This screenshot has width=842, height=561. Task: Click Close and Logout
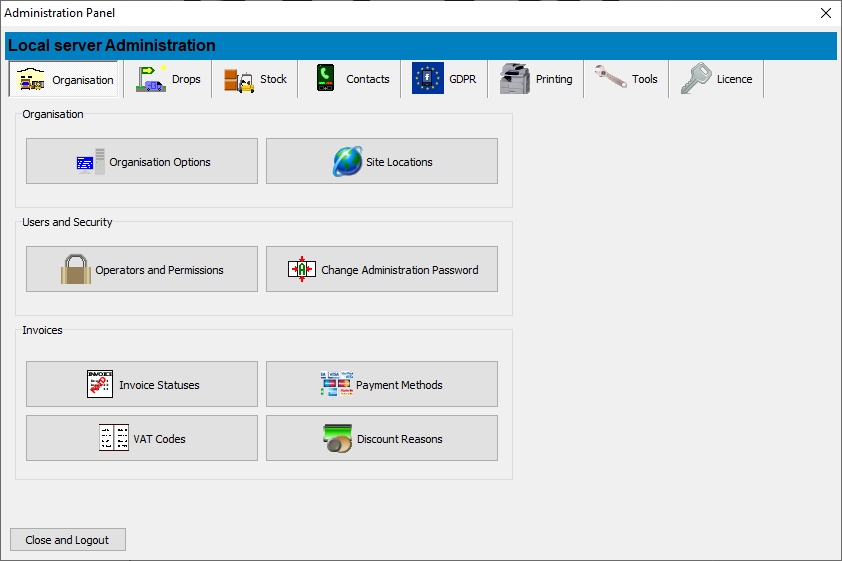(x=68, y=540)
